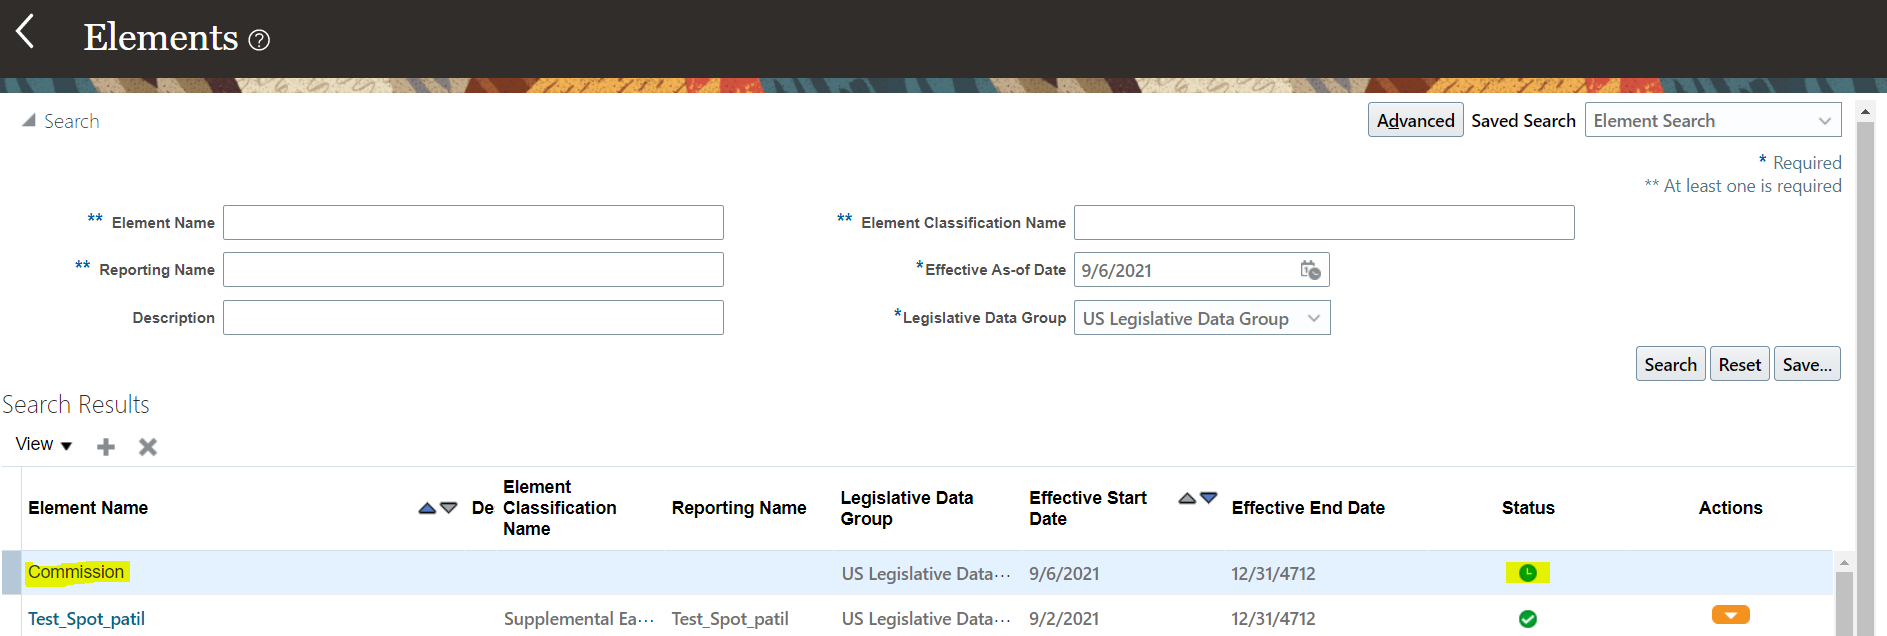Open the Saved Search dropdown
The height and width of the screenshot is (636, 1887).
[1712, 121]
